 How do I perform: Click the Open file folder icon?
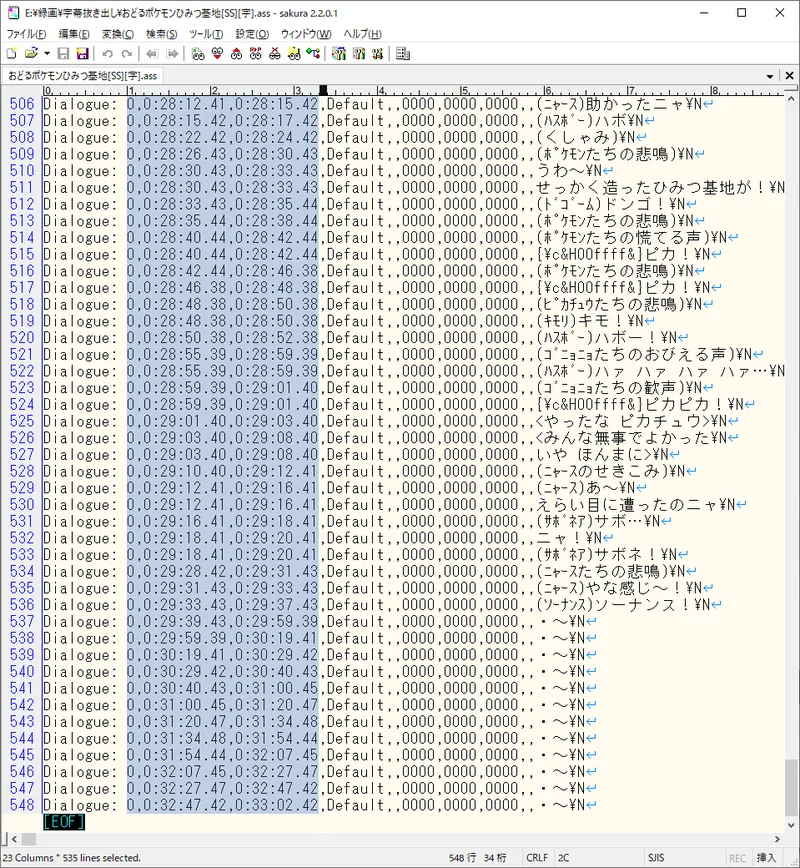(x=31, y=53)
